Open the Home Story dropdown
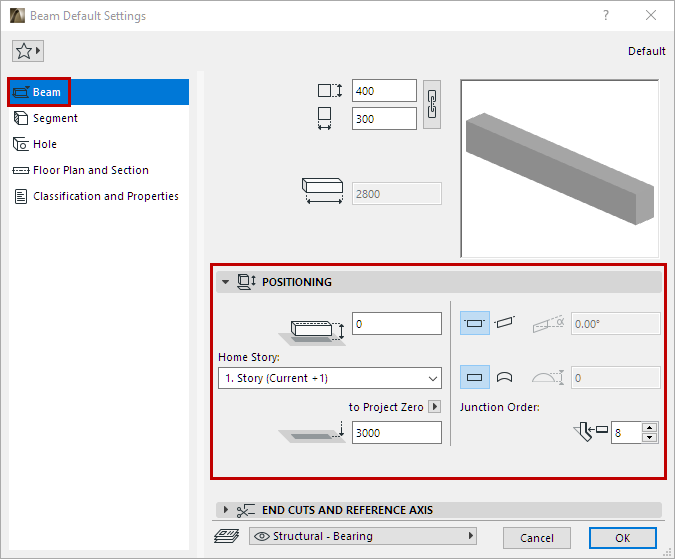This screenshot has height=559, width=675. coord(330,378)
